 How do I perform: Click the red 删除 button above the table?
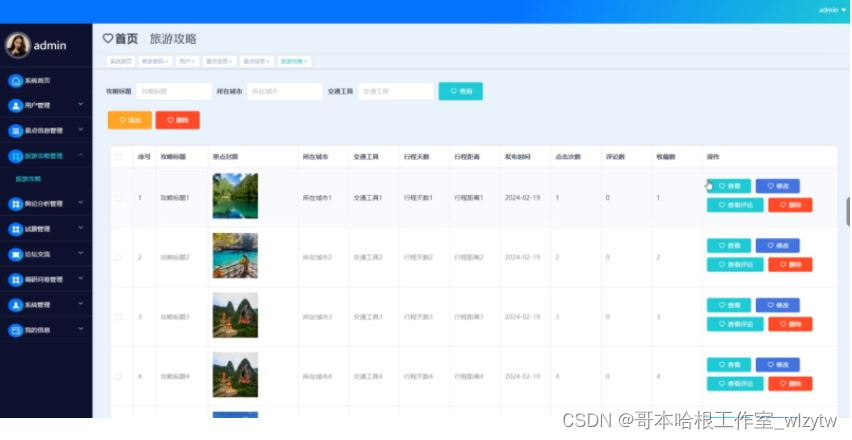pyautogui.click(x=178, y=120)
